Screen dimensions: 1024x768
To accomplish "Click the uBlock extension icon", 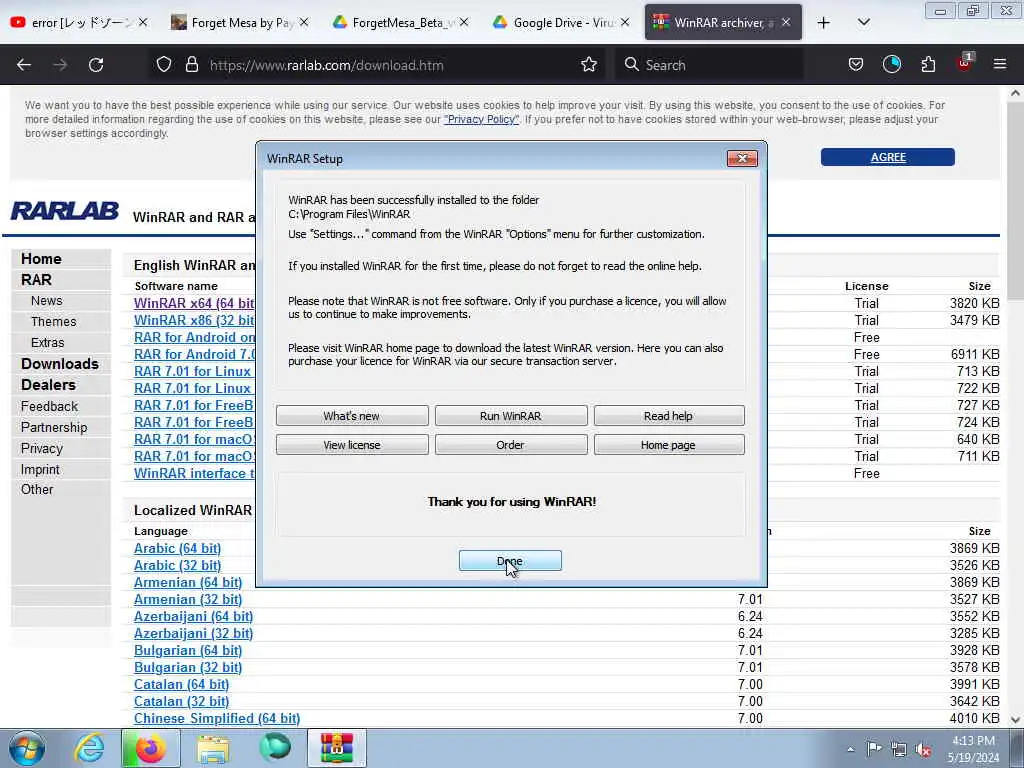I will point(965,63).
